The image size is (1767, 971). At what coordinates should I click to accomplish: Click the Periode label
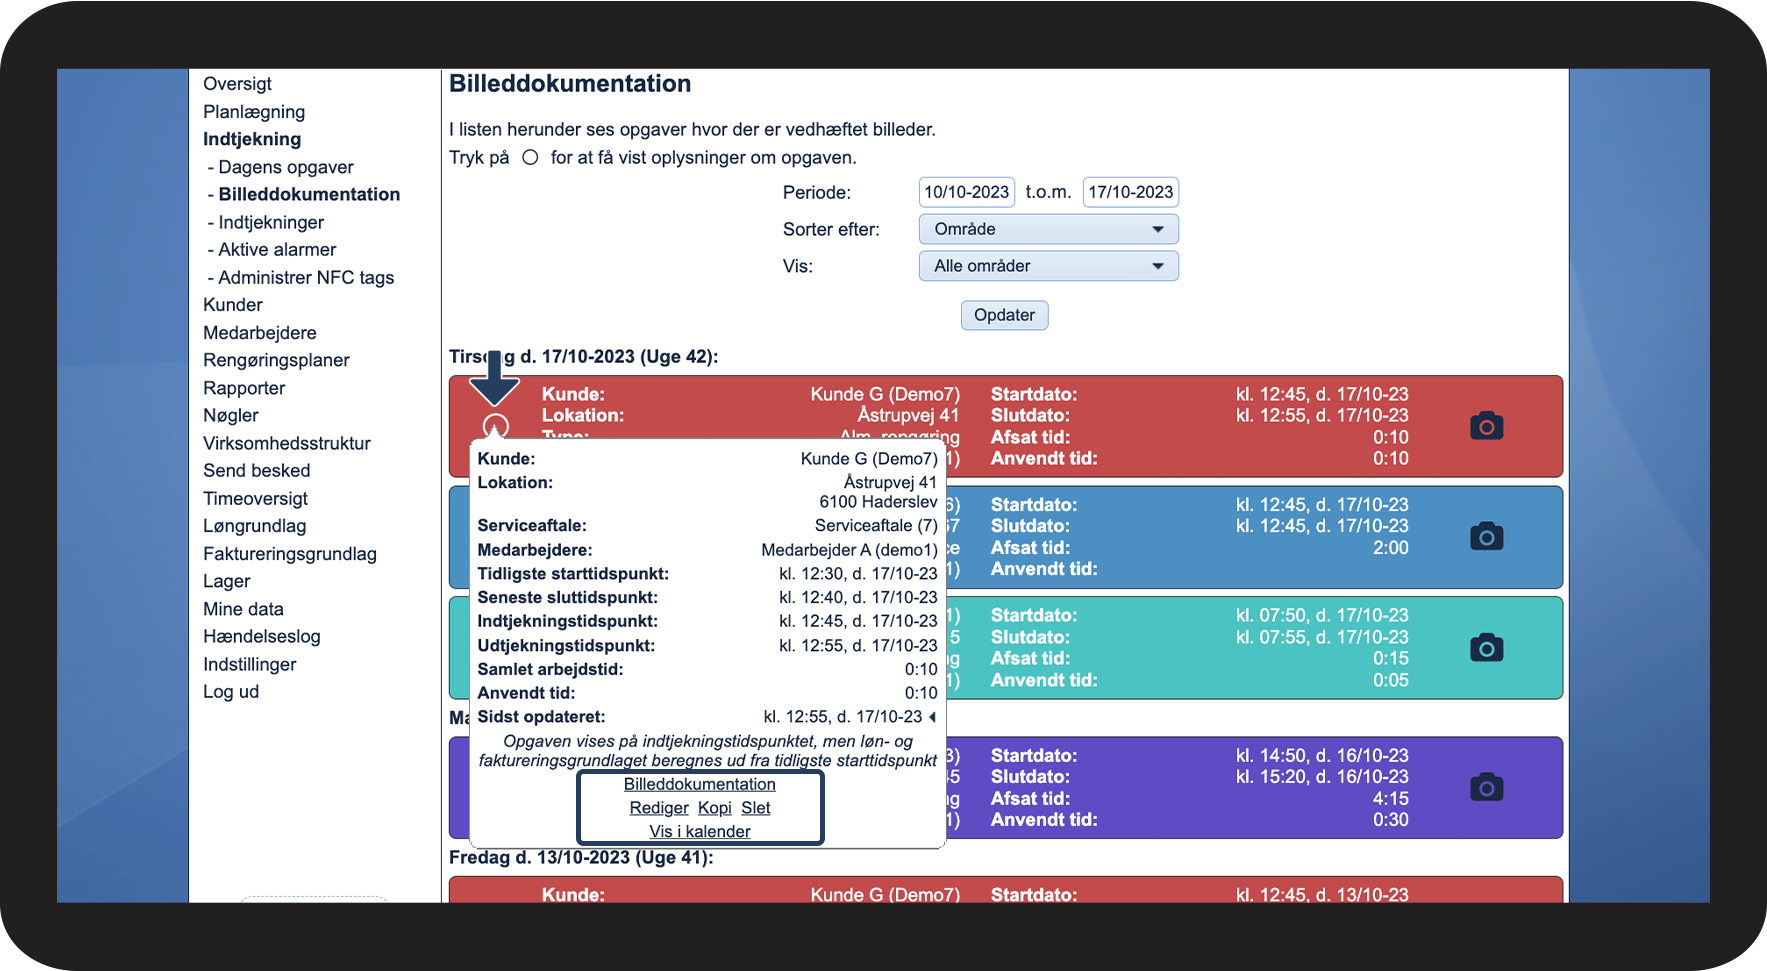pyautogui.click(x=817, y=193)
